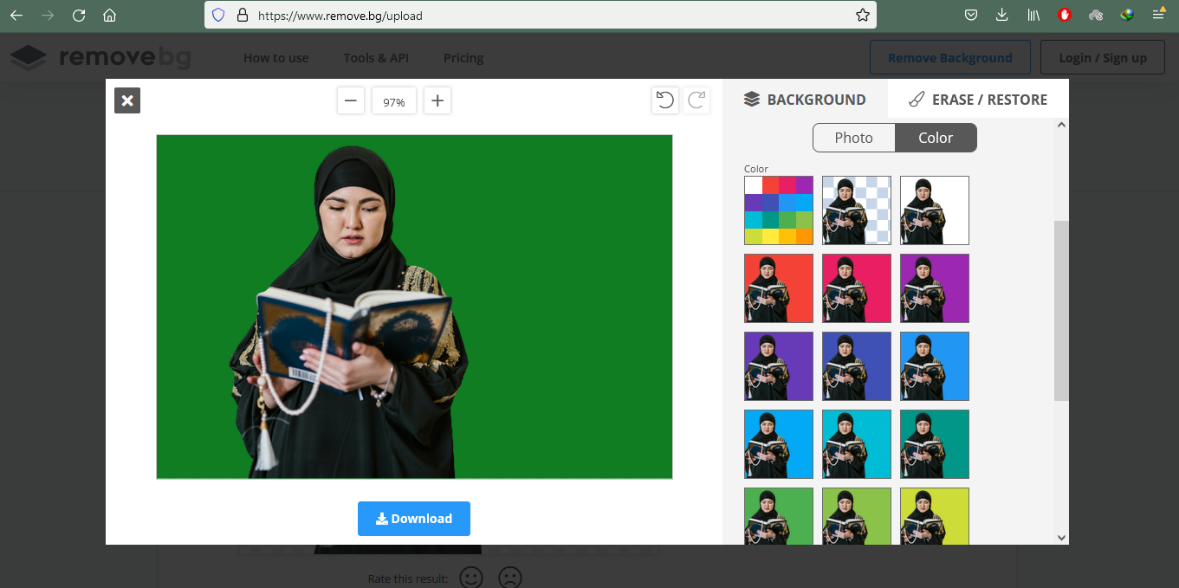
Task: Apply the indigo background color
Action: coord(856,366)
